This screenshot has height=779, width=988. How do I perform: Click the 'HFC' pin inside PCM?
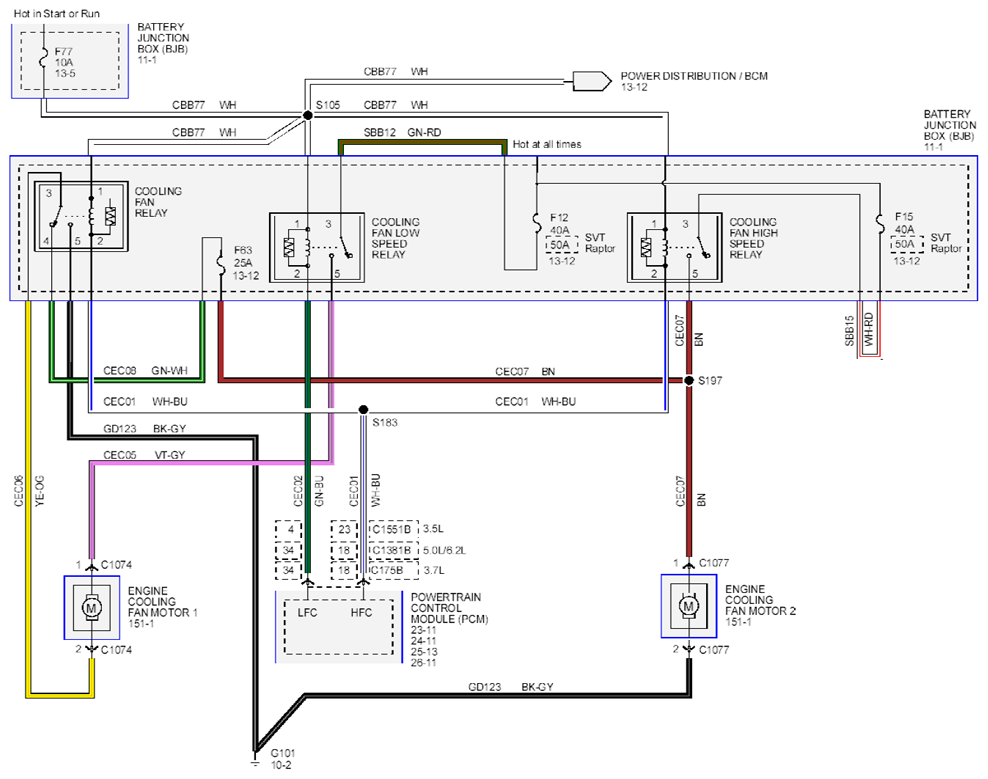click(362, 613)
